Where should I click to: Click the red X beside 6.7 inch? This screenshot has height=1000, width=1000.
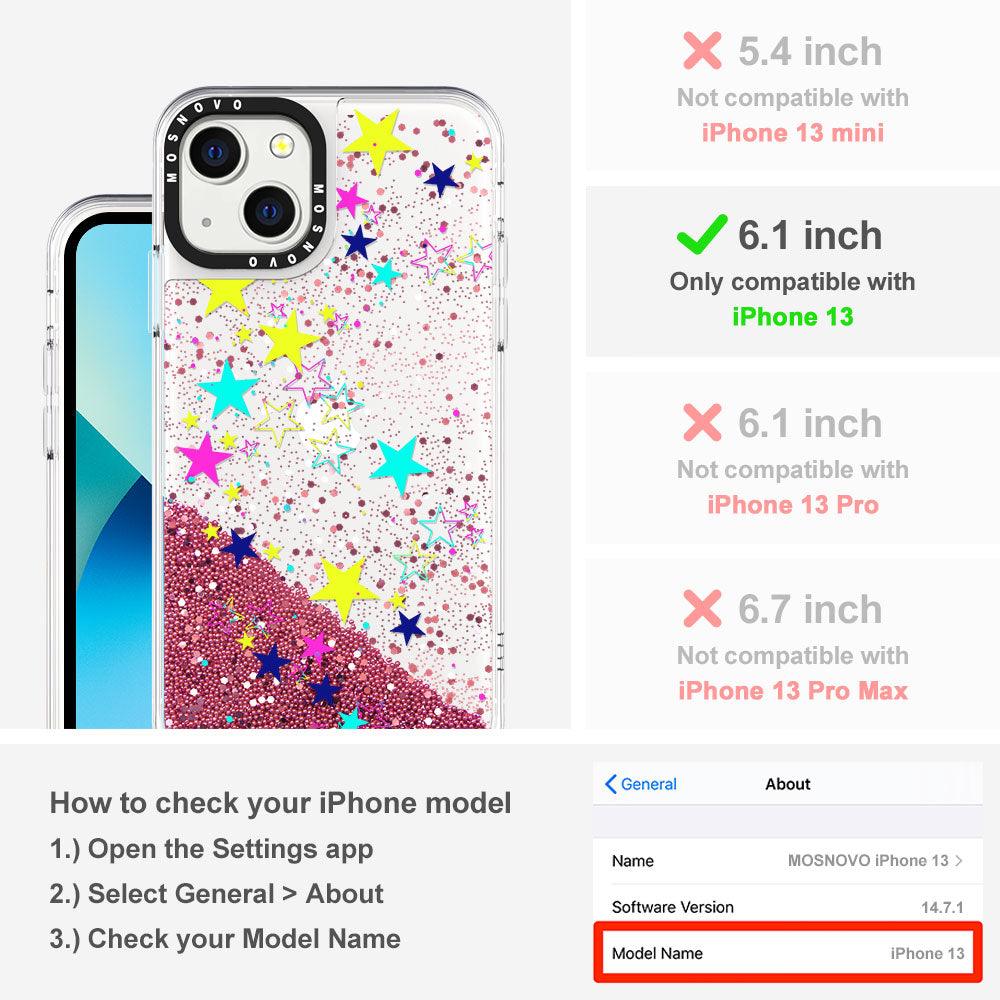(702, 608)
